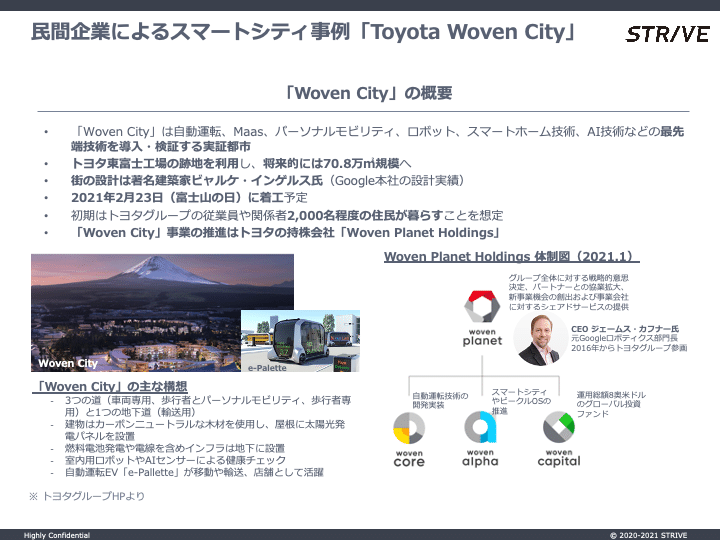Click the heading 「Woven City」の主な構想
Image resolution: width=720 pixels, height=540 pixels.
pos(110,386)
